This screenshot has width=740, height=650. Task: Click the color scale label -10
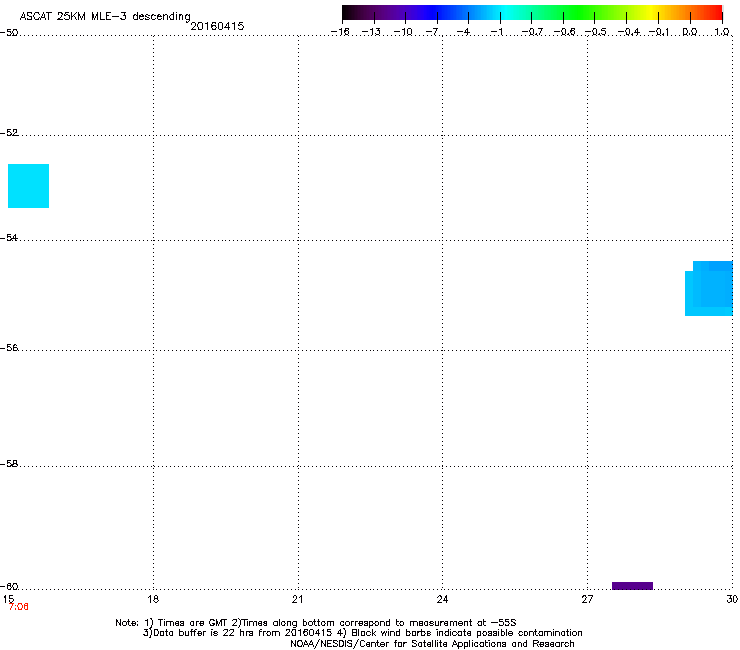(x=403, y=32)
